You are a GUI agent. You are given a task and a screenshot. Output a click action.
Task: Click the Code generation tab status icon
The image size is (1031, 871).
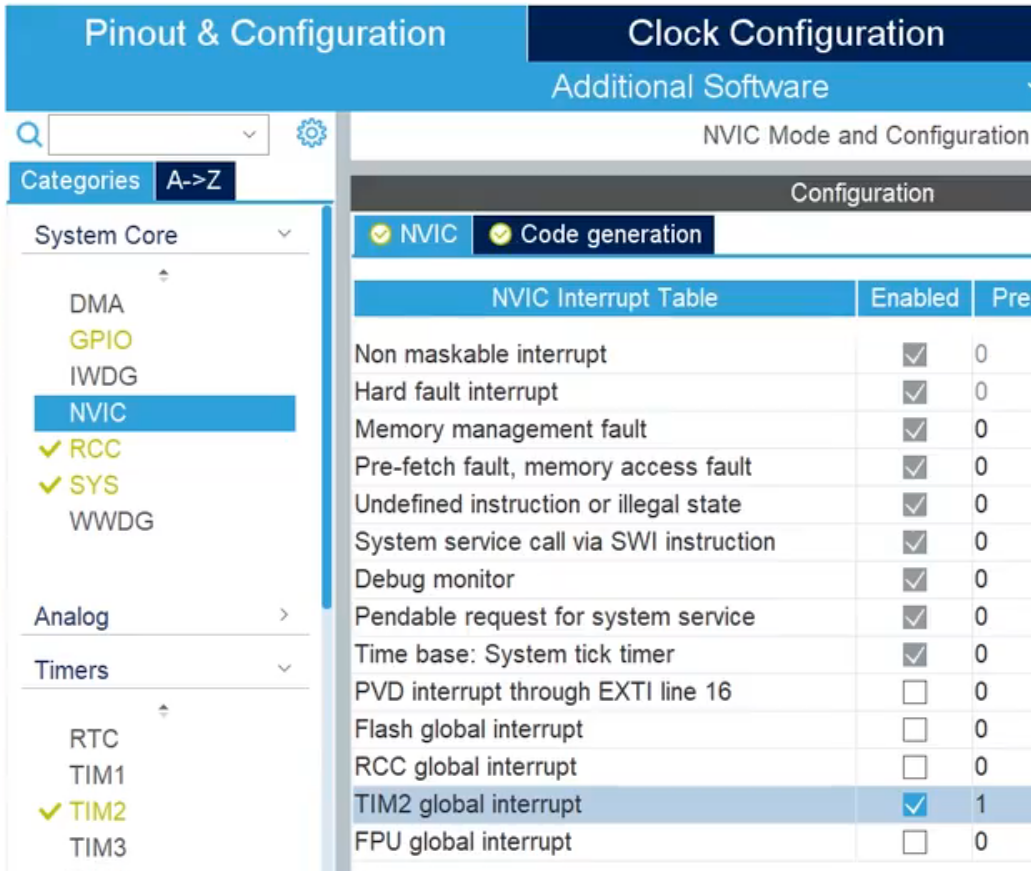click(500, 235)
